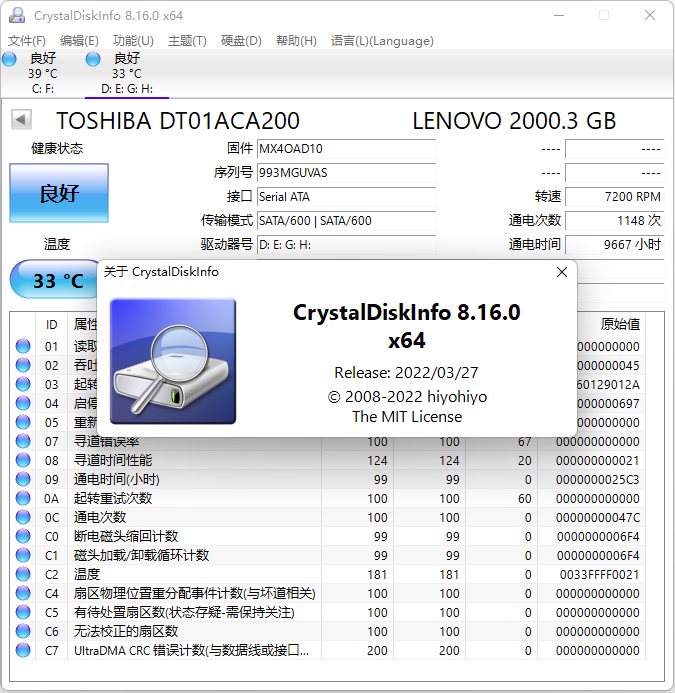
Task: Select the 无法校正的扇区数 attribute row
Action: click(x=328, y=631)
